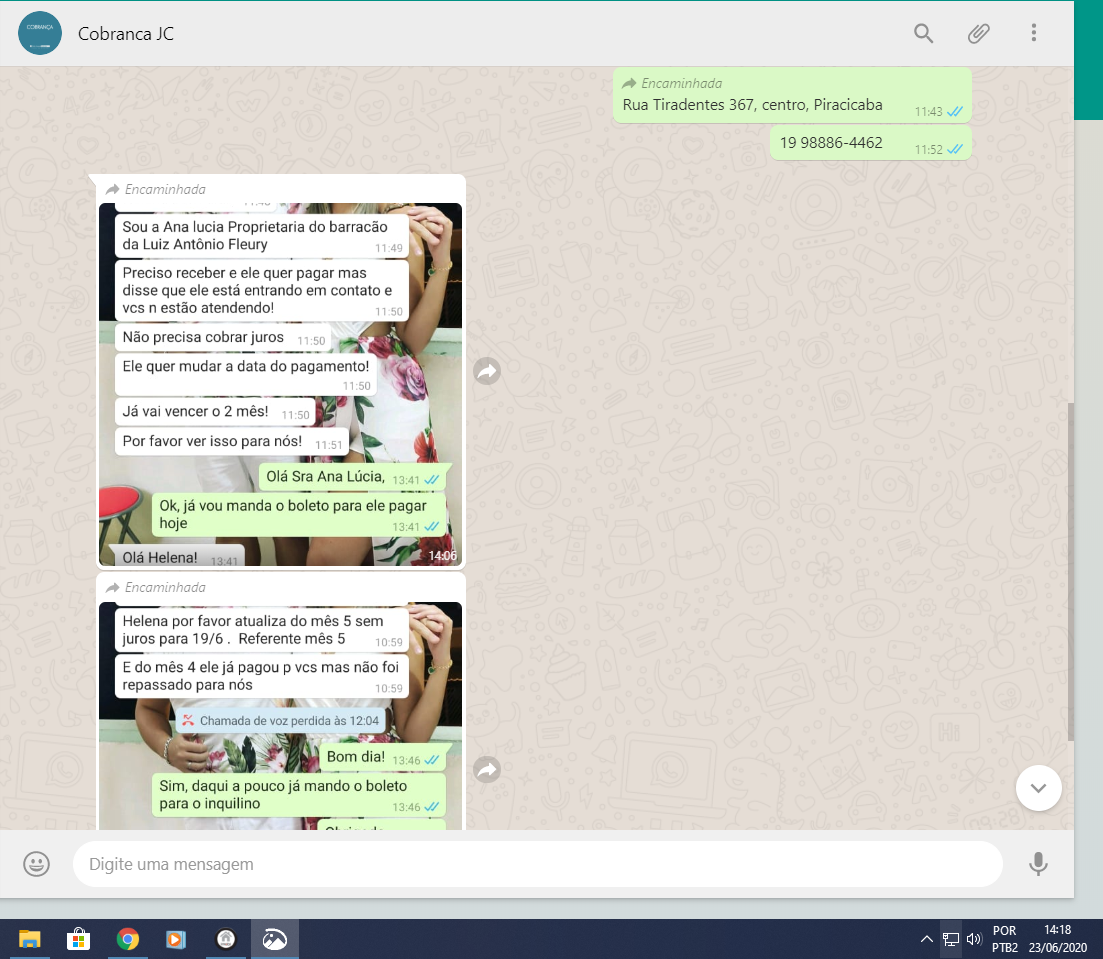Click the volume speaker icon in tray
The image size is (1103, 959).
[974, 939]
